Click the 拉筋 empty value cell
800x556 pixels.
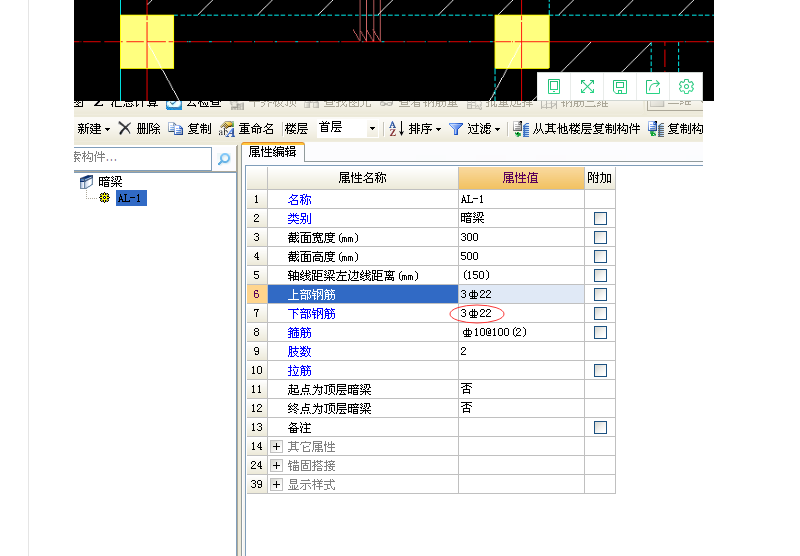(x=521, y=370)
